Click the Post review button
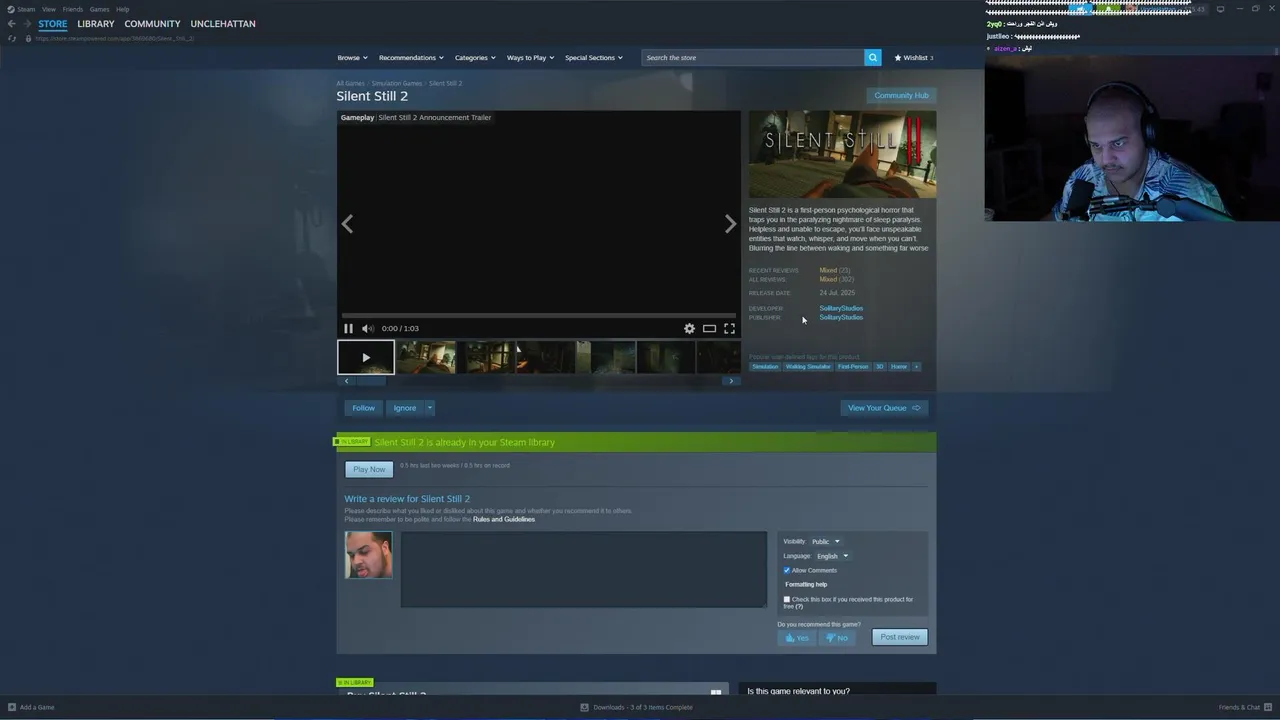The width and height of the screenshot is (1280, 720). (x=900, y=637)
